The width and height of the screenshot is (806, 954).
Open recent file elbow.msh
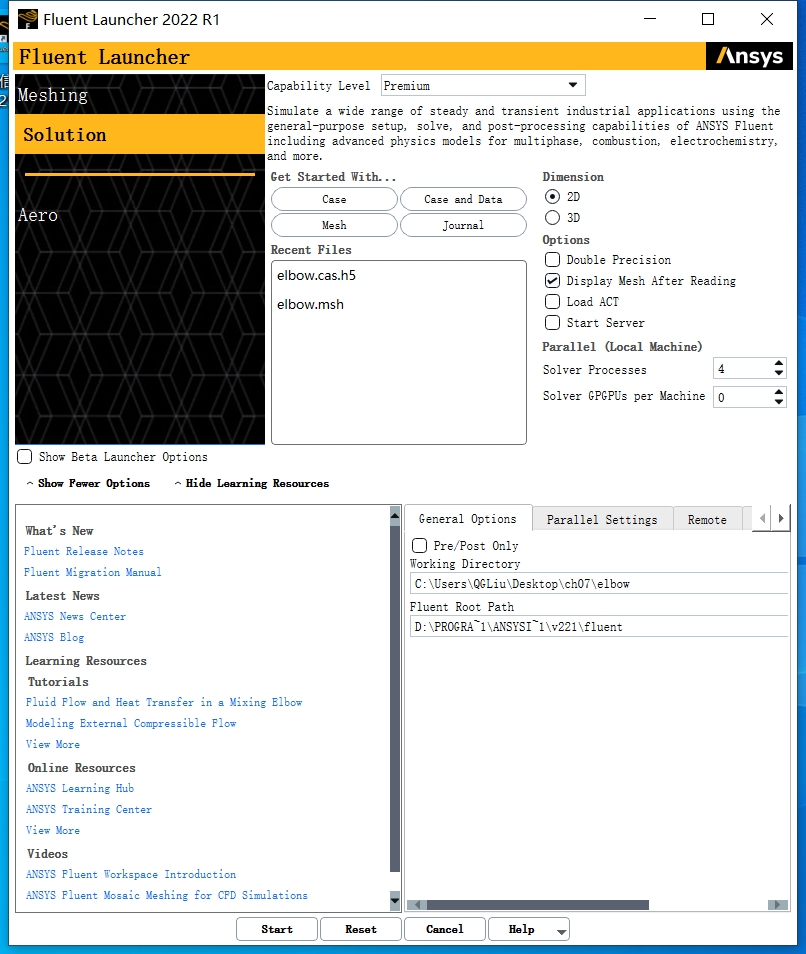(x=310, y=304)
